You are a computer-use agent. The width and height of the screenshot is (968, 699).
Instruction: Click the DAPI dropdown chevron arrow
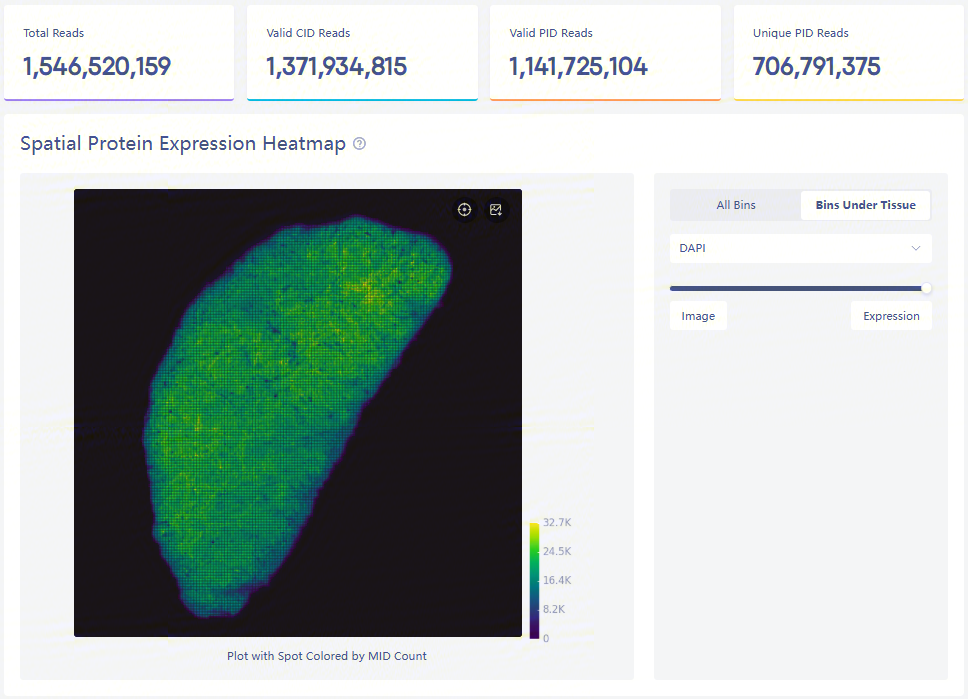[915, 248]
